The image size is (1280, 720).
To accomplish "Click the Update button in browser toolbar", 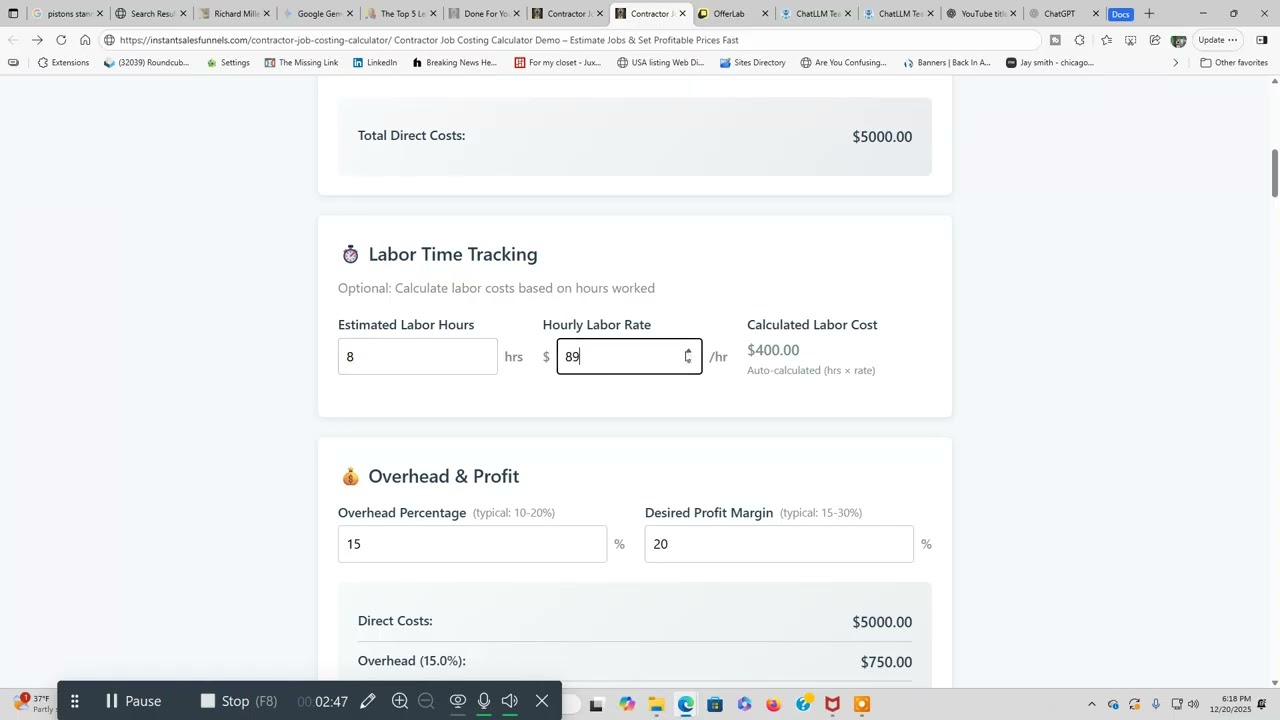I will (x=1218, y=40).
